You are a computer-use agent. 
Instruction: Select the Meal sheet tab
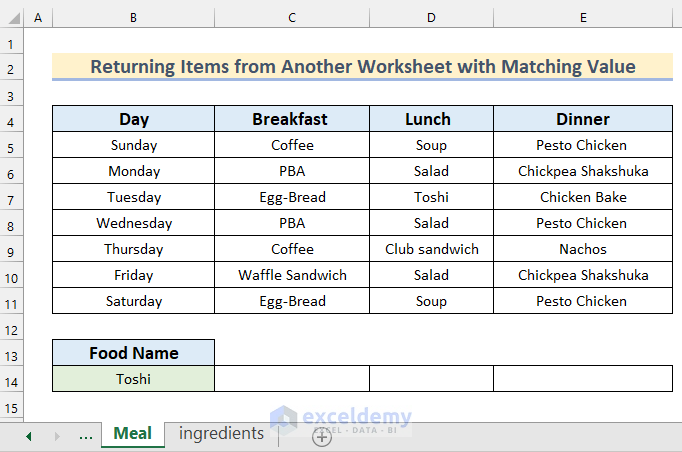133,434
